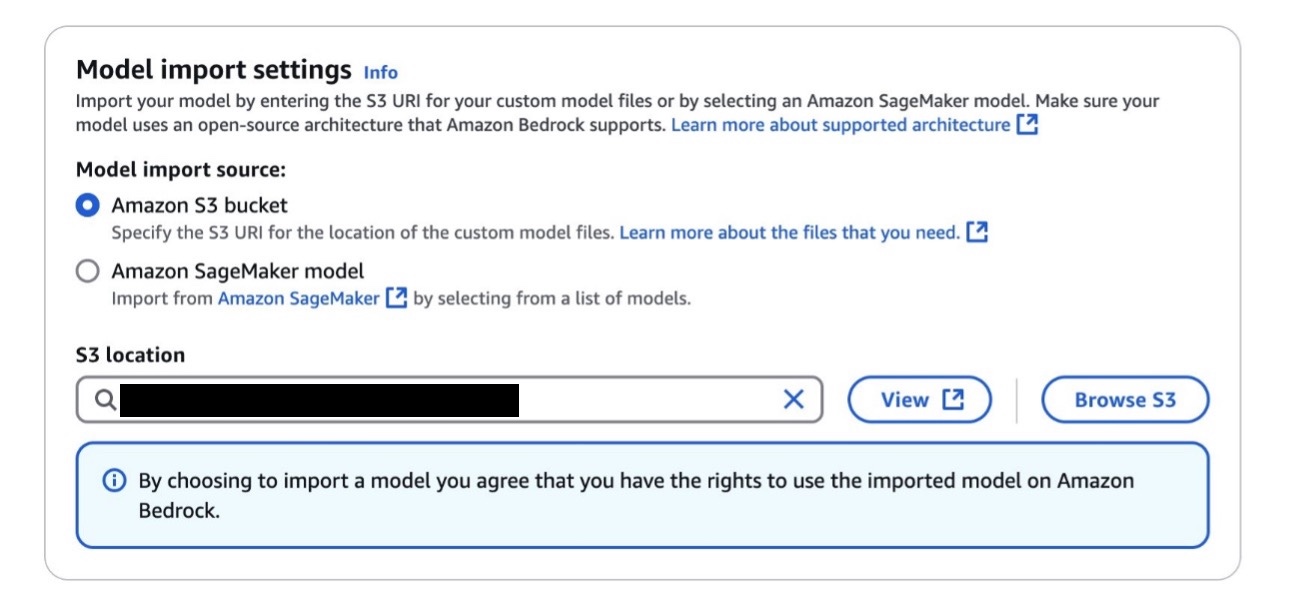Select the Amazon S3 bucket radio button
1292x605 pixels.
pyautogui.click(x=88, y=206)
